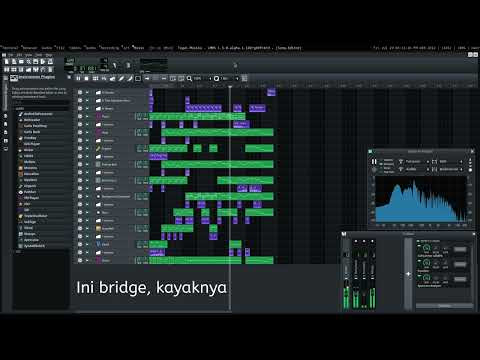Show the Beat+Bassline Editor

click(14, 70)
